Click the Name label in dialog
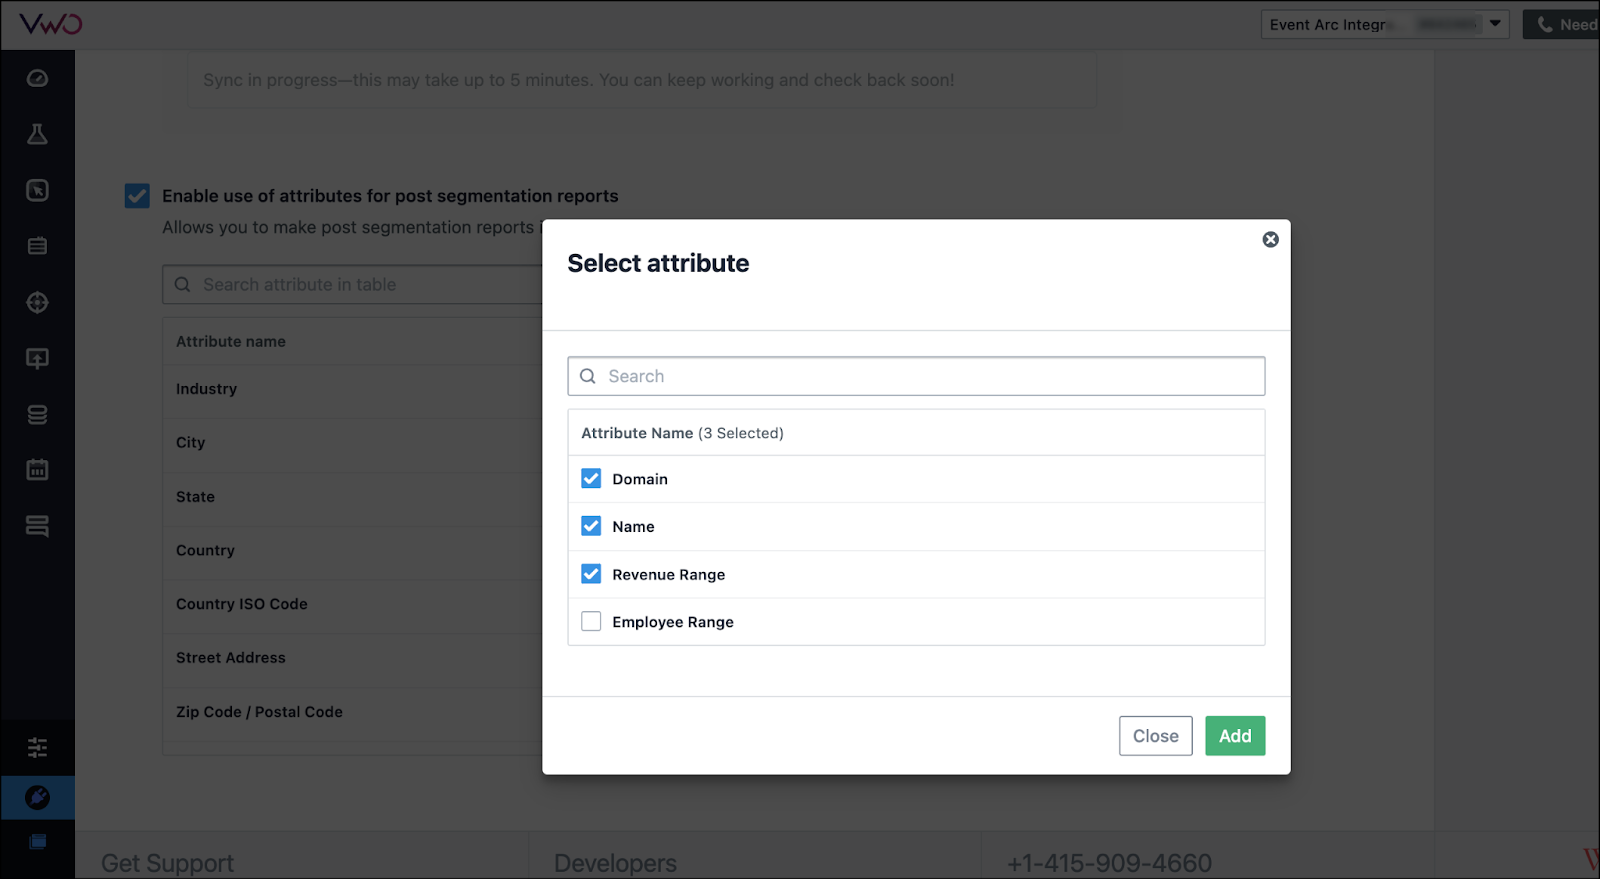 (x=633, y=527)
